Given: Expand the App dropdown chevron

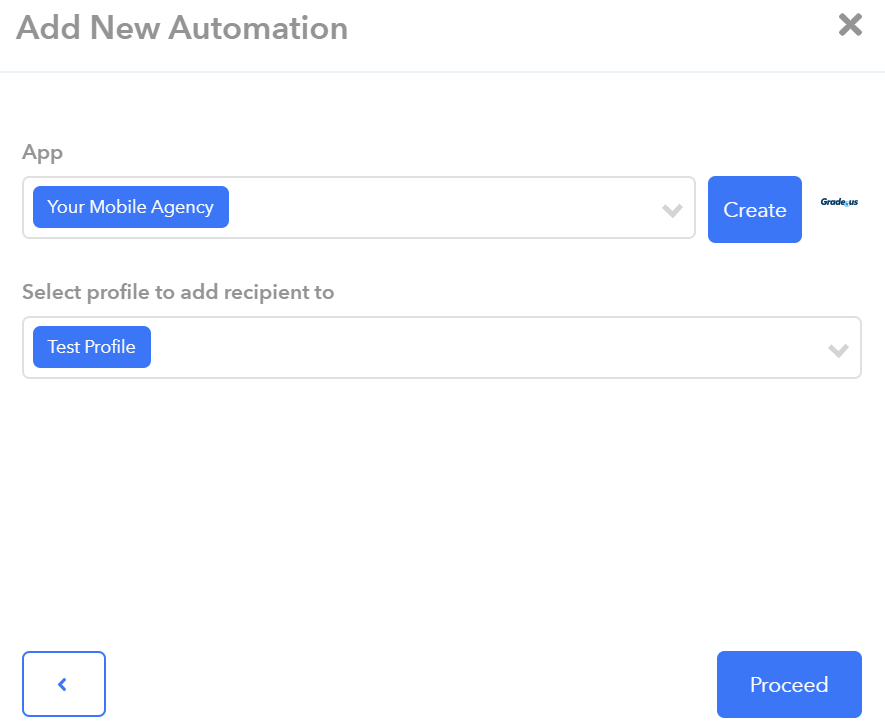Looking at the screenshot, I should pyautogui.click(x=672, y=210).
